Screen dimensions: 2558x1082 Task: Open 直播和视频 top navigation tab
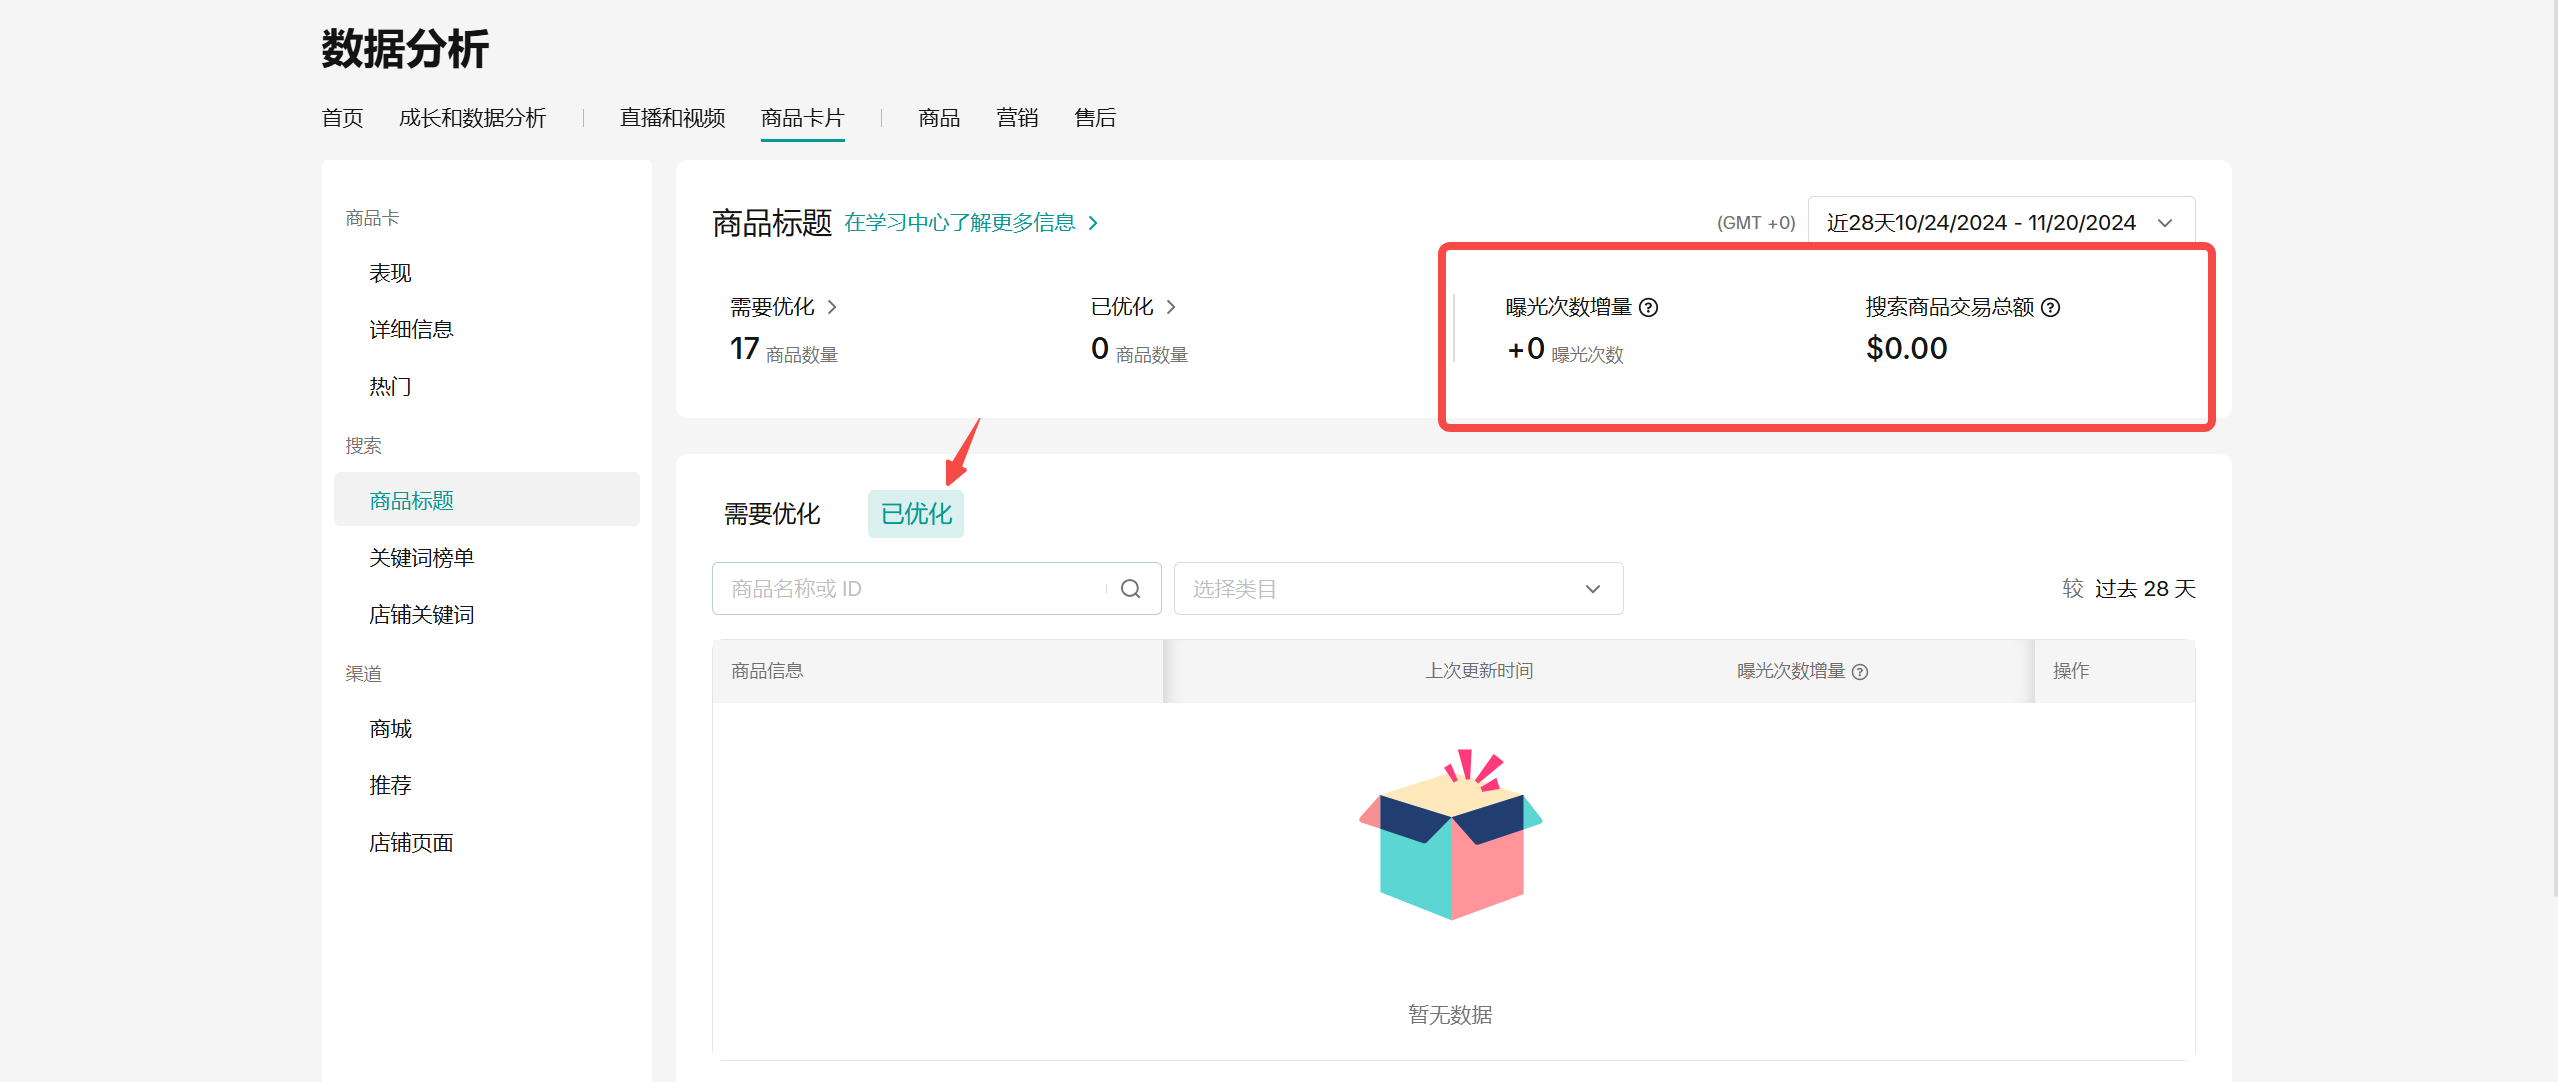(x=672, y=118)
